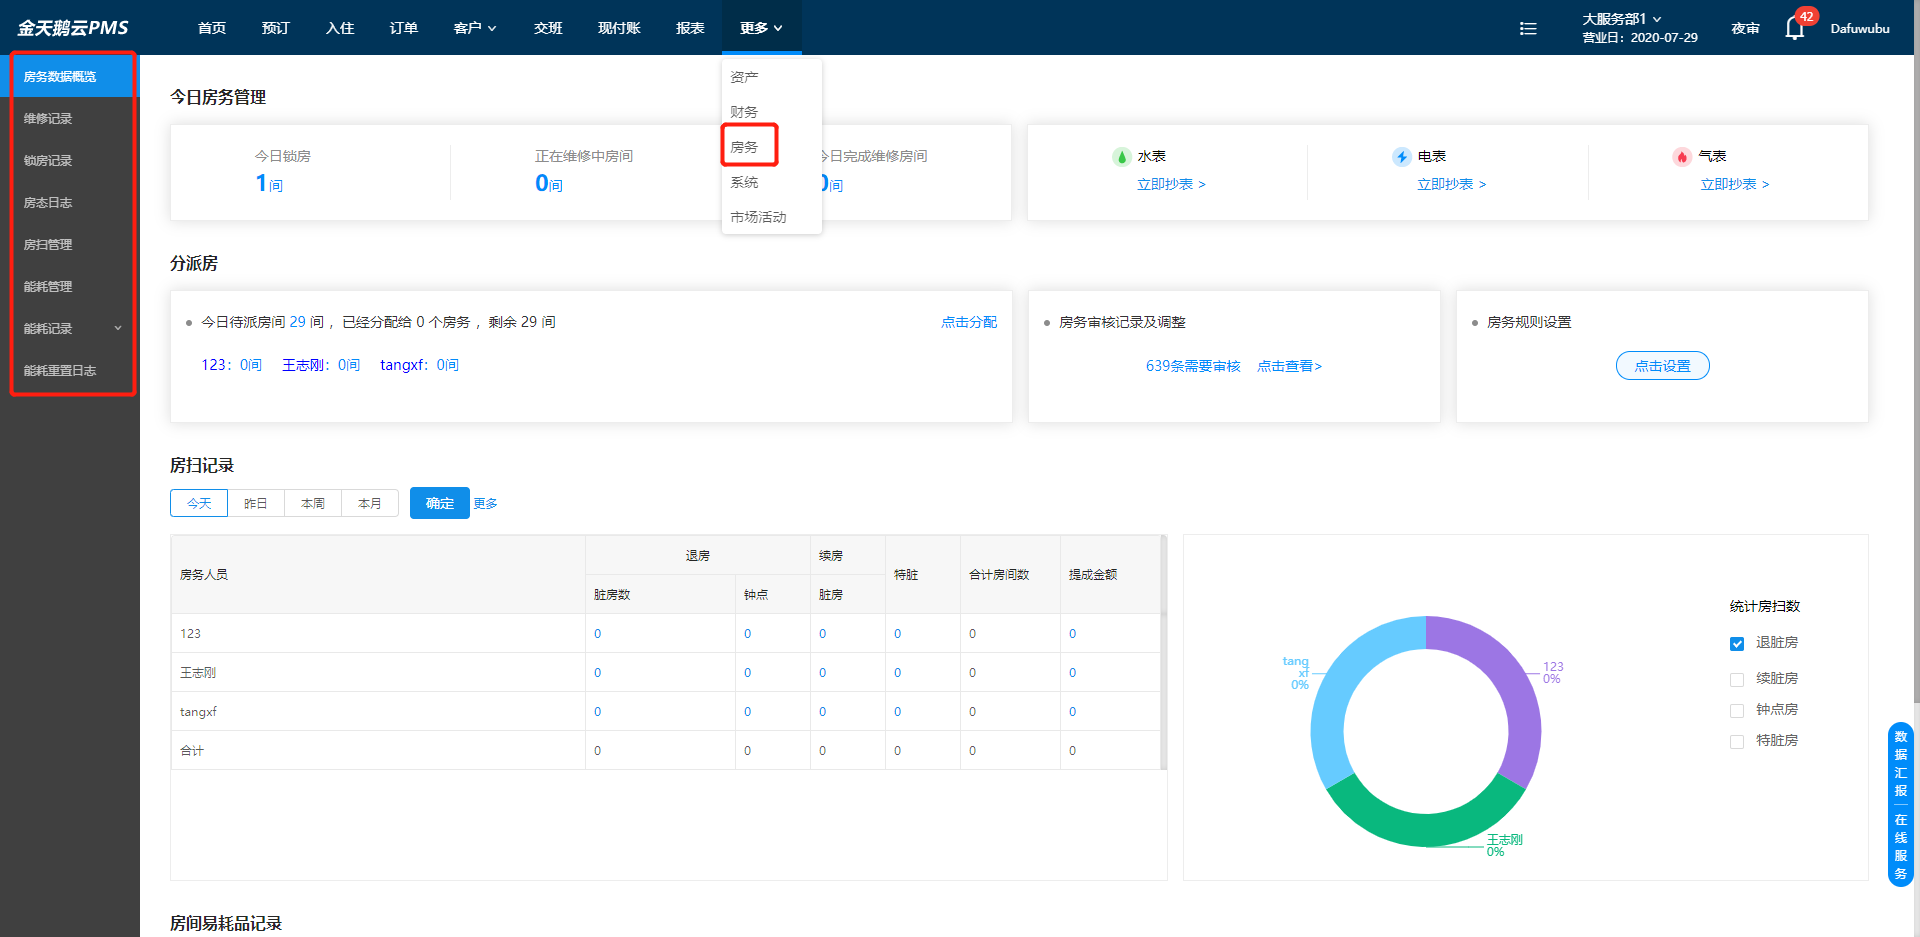Select the 本月 date filter
The image size is (1920, 937).
point(370,503)
